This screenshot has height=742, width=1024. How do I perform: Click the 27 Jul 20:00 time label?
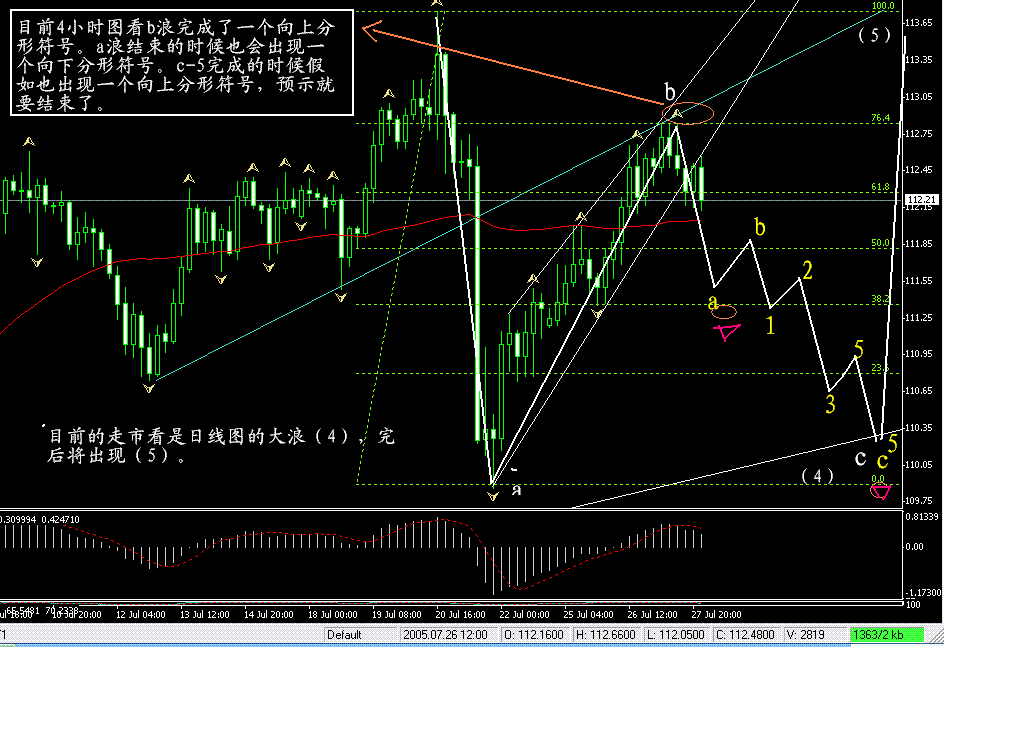click(716, 615)
